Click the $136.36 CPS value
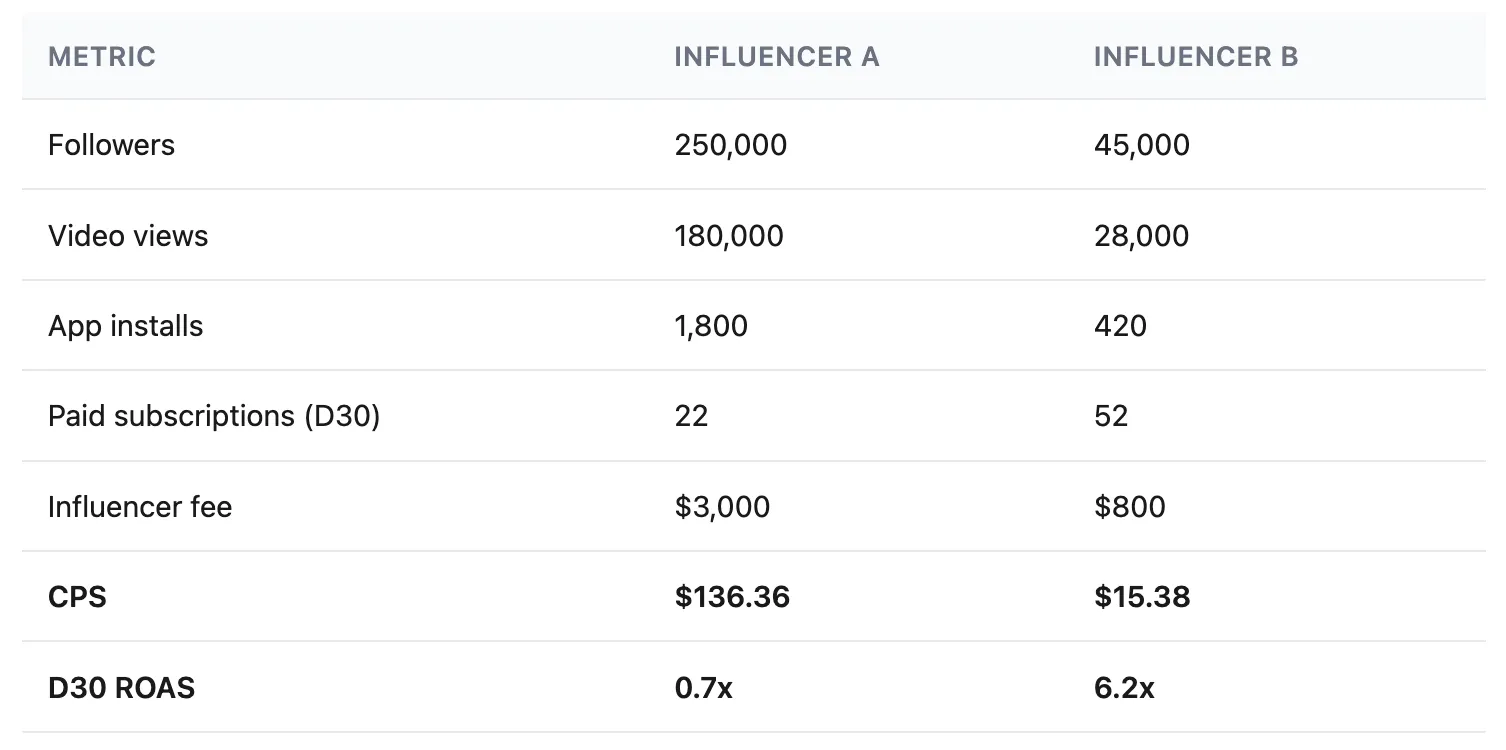This screenshot has width=1506, height=750. (732, 597)
